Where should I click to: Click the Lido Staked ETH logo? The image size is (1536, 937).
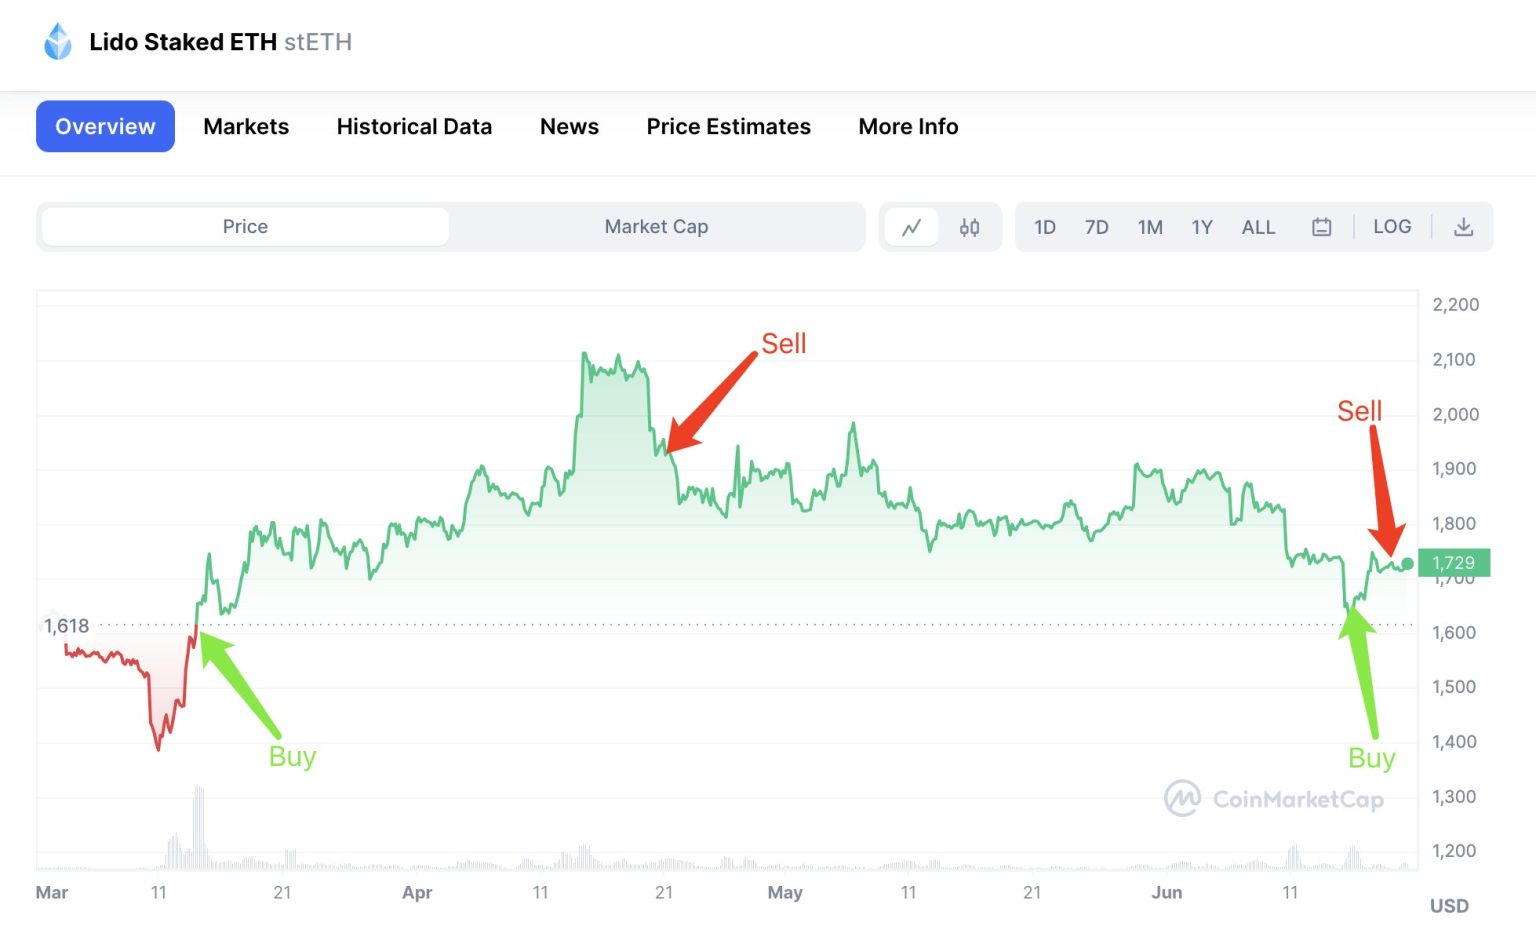58,42
